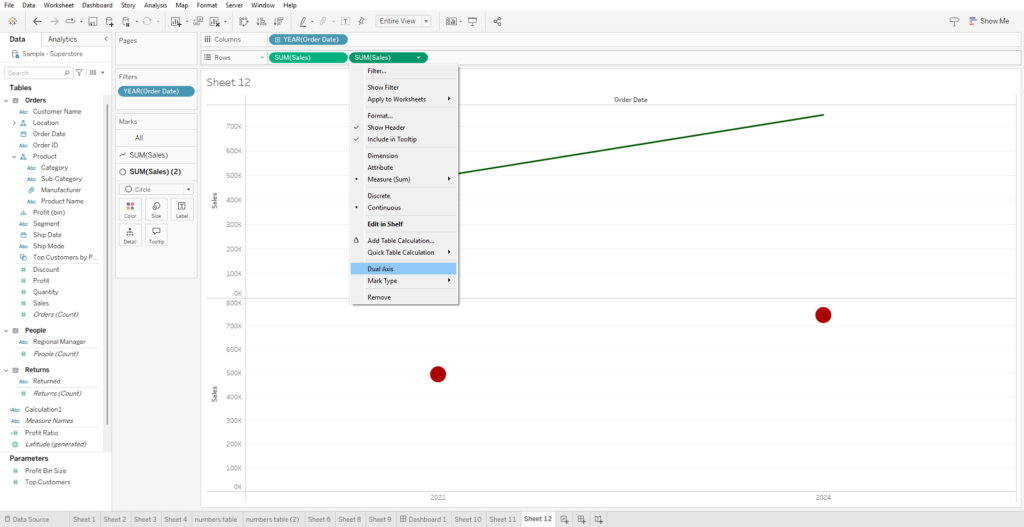Click the view mode dropdown next to Search
The image size is (1024, 527).
click(97, 72)
